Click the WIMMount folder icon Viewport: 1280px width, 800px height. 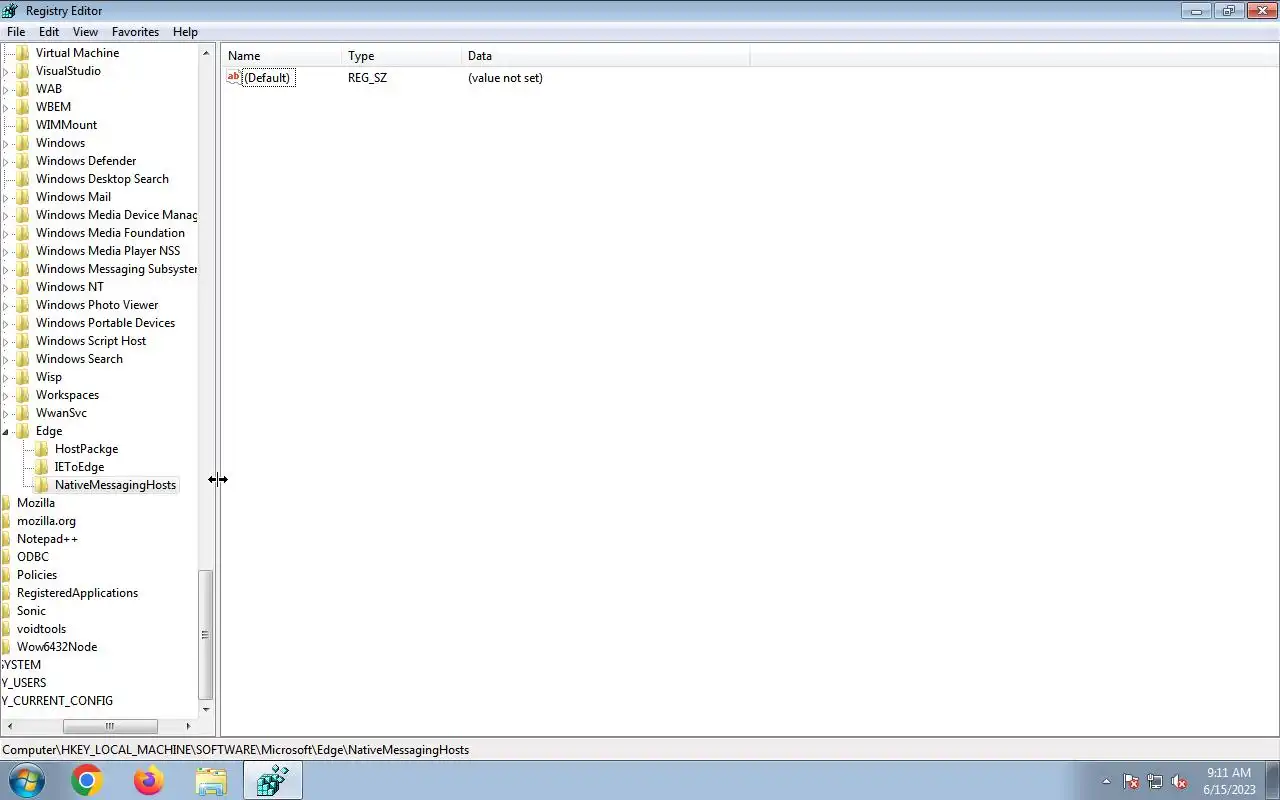tap(23, 125)
